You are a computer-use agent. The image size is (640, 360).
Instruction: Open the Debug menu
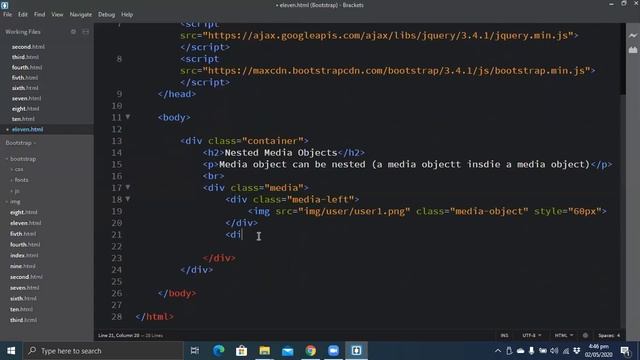(x=106, y=14)
